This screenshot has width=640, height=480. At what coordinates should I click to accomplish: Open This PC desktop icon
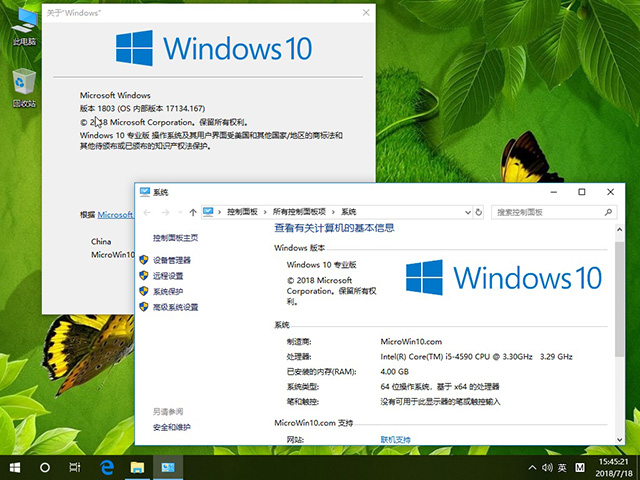coord(24,25)
